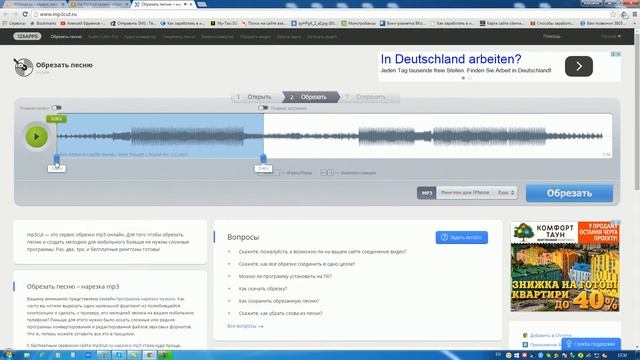Bookmark this page with the star icon
Viewport: 640px width, 360px height.
tap(613, 14)
